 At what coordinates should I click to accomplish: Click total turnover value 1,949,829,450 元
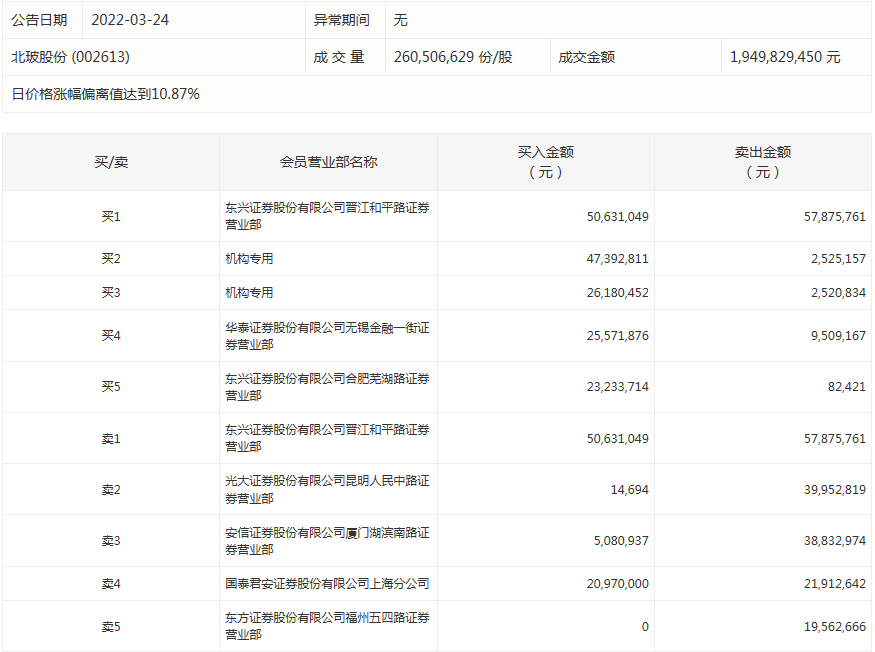tap(785, 57)
